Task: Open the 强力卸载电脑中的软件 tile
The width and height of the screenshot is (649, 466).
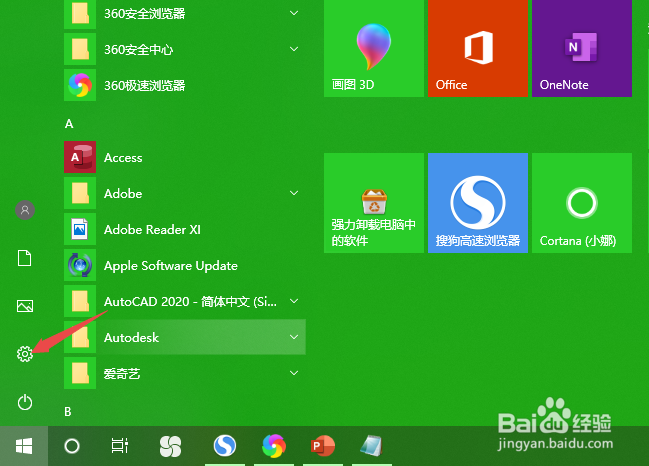Action: [x=374, y=203]
